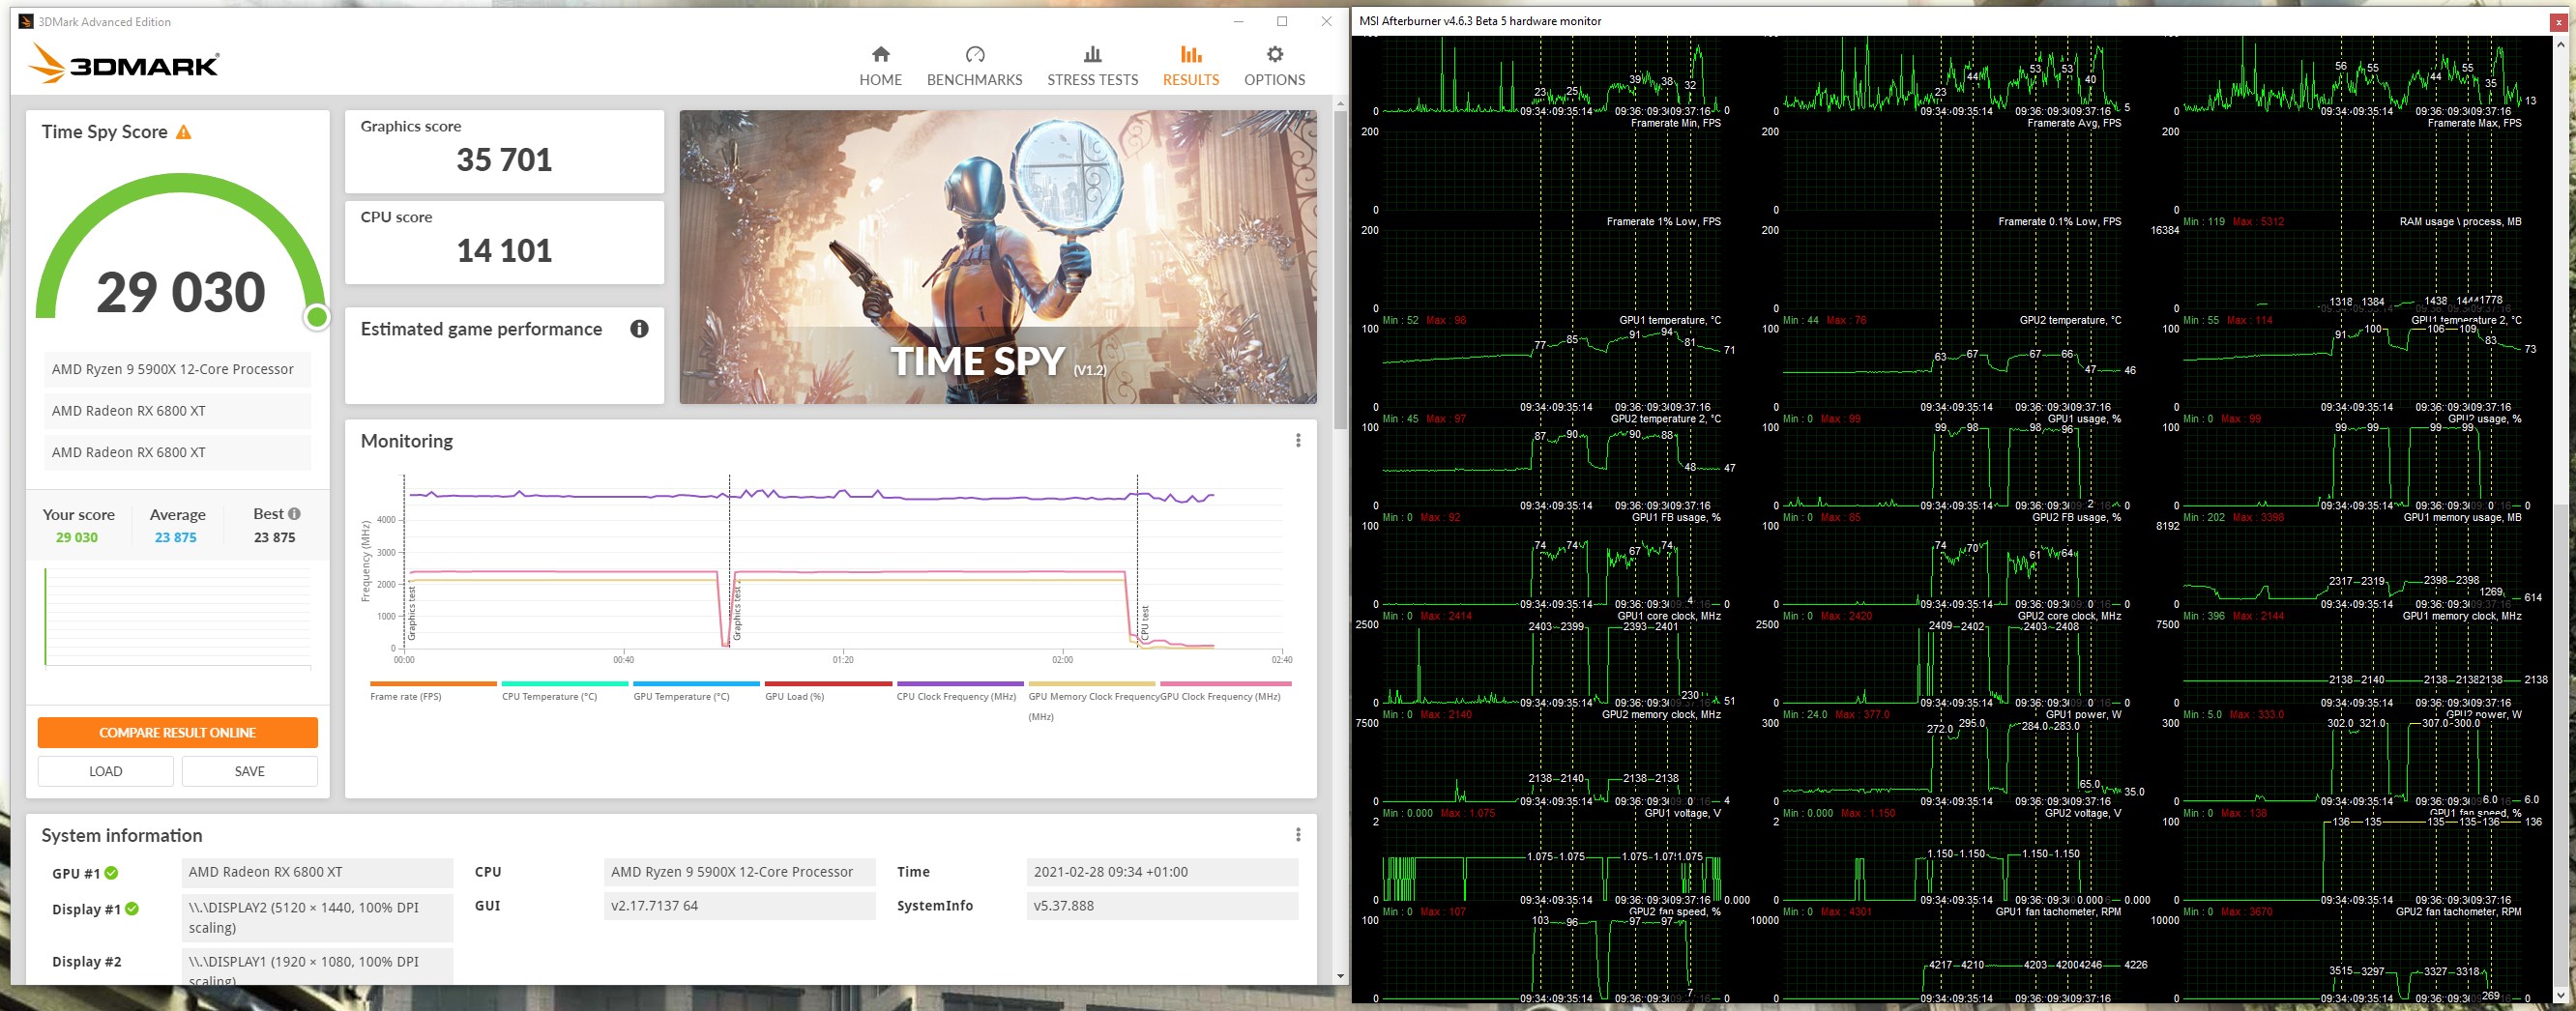Click the Display #1 DISPLAY2 resolution field
Image resolution: width=2576 pixels, height=1011 pixels.
(x=318, y=917)
